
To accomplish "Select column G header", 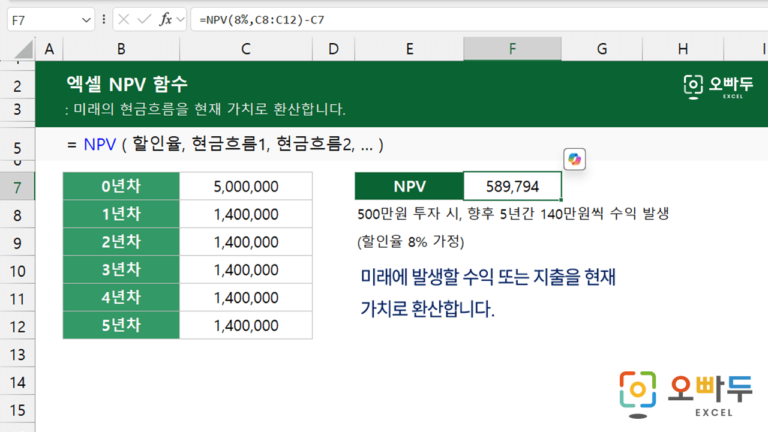I will coord(602,49).
